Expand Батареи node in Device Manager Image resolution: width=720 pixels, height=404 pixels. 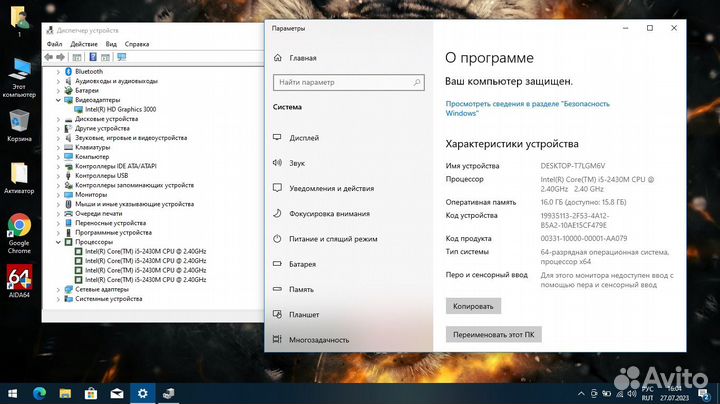[x=58, y=90]
